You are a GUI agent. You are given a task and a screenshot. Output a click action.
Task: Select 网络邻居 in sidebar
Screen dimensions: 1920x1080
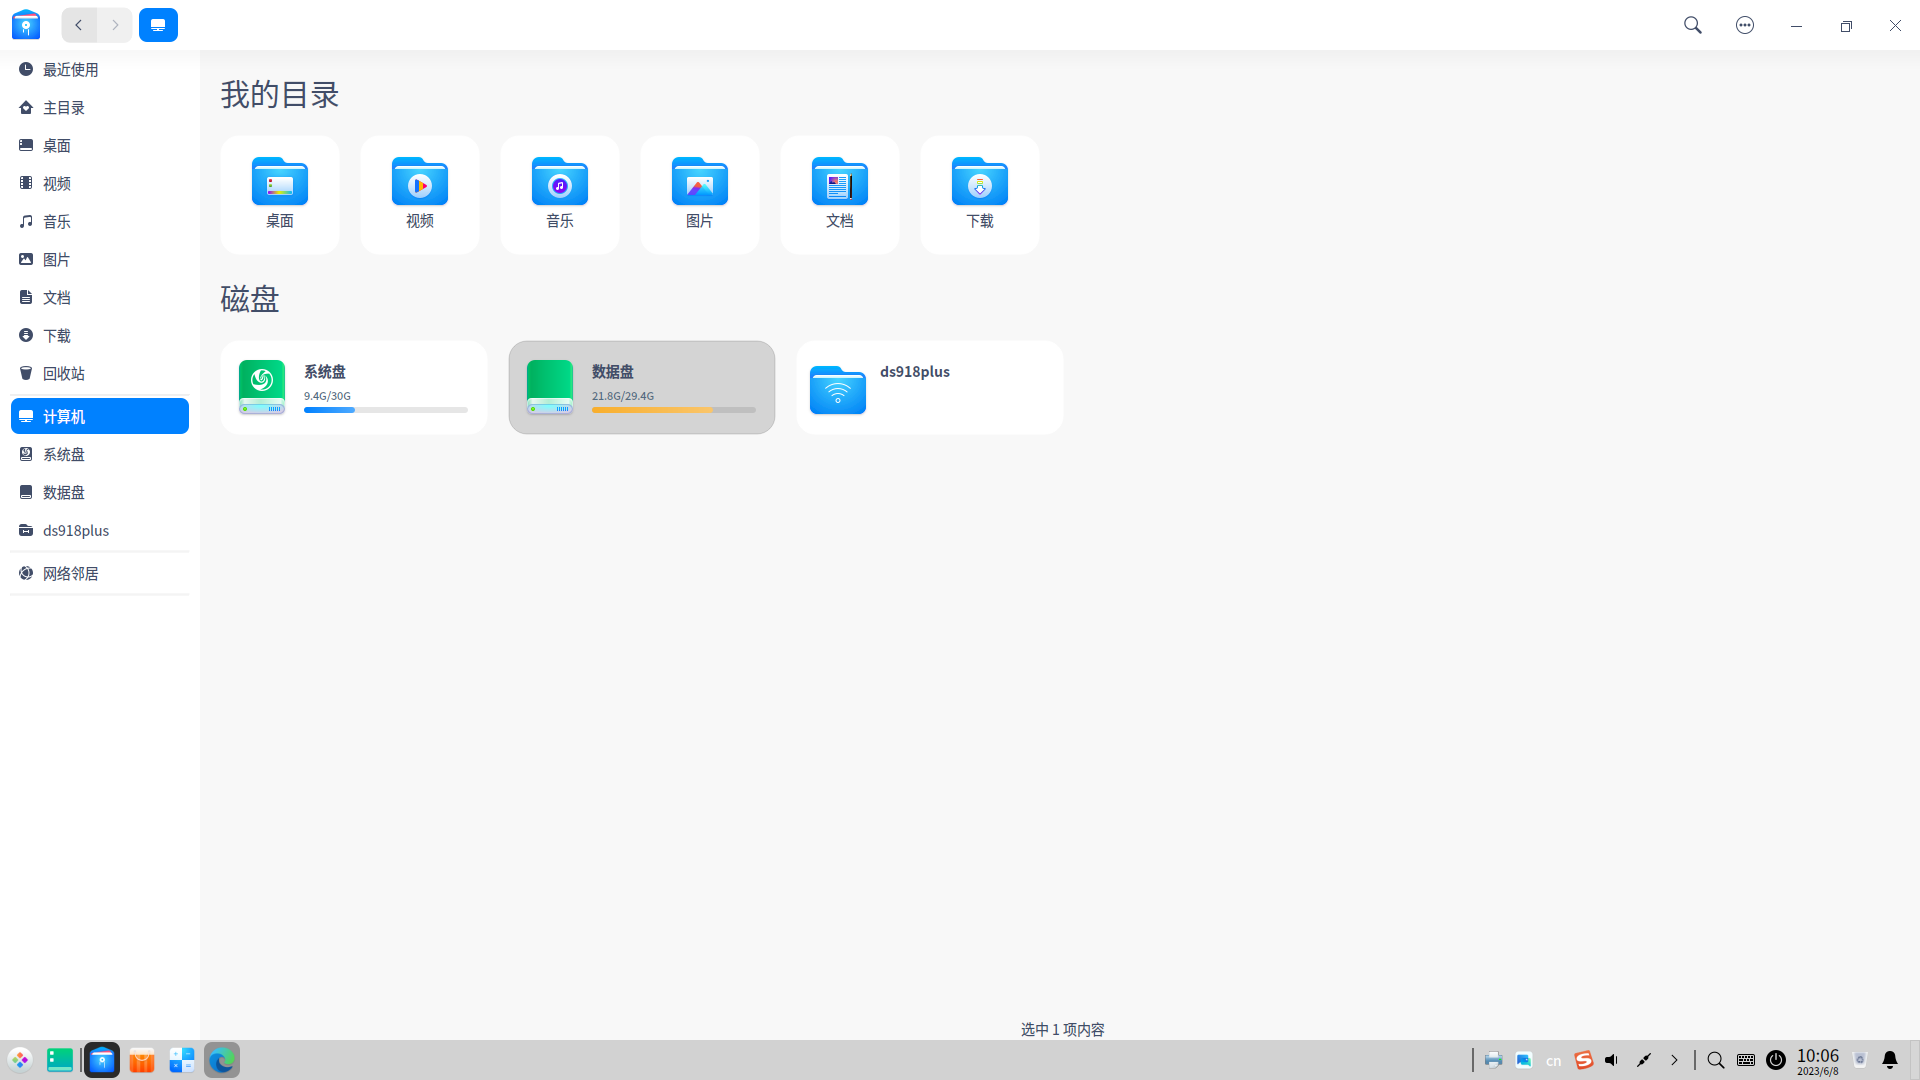[70, 573]
